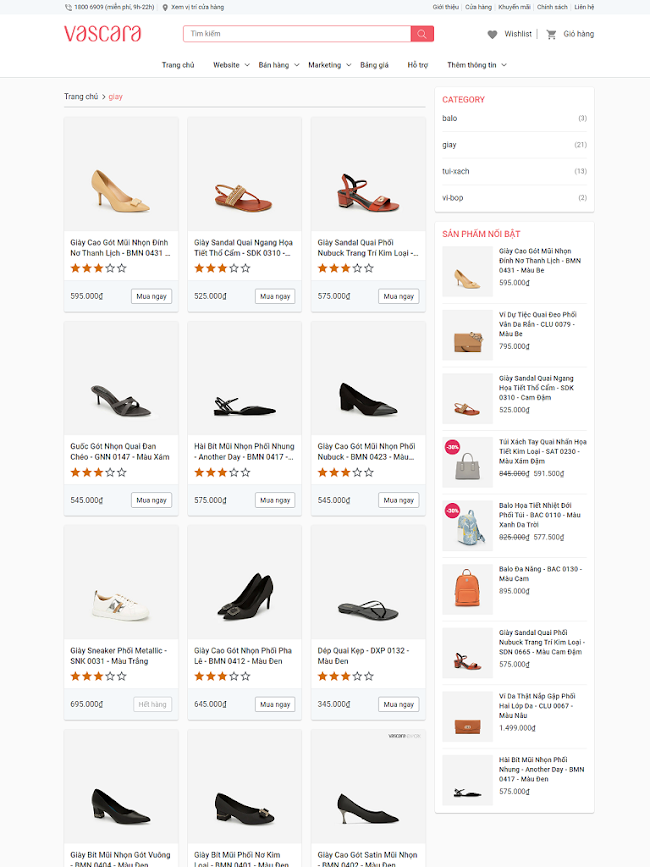The height and width of the screenshot is (867, 650).
Task: Select the Trang chủ menu item
Action: (x=178, y=63)
